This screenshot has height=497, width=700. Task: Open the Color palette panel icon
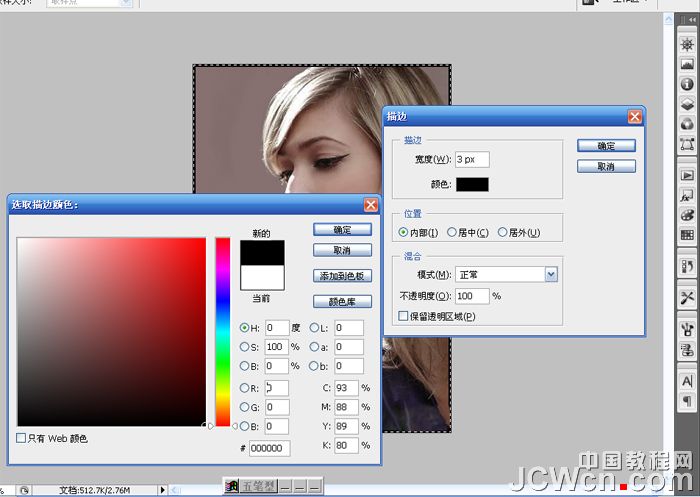pos(687,215)
